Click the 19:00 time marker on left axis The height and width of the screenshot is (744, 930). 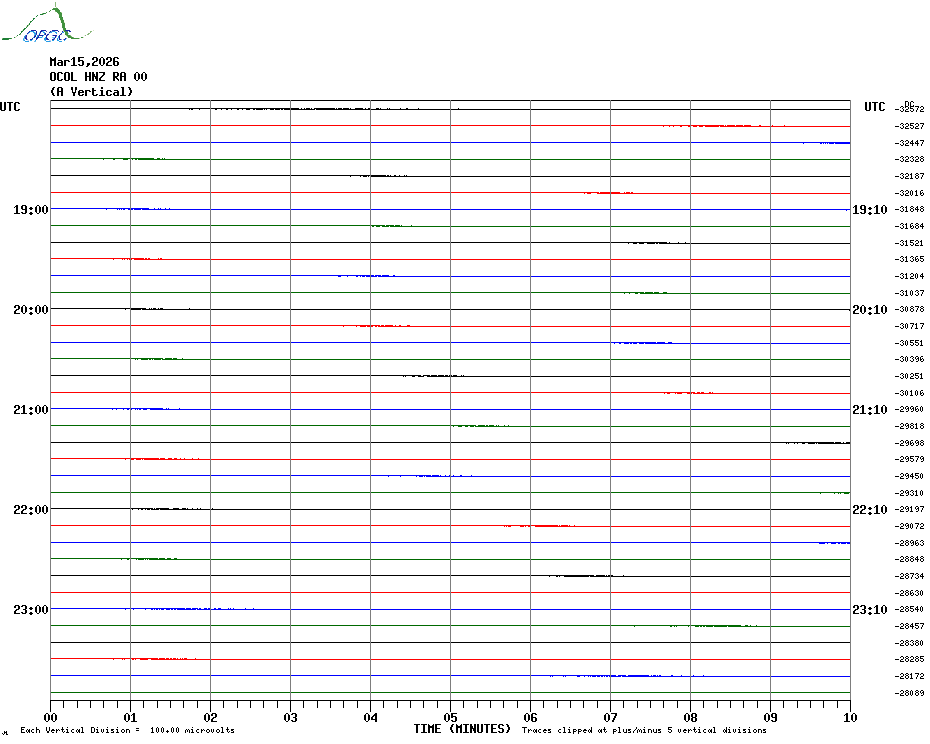[x=30, y=210]
